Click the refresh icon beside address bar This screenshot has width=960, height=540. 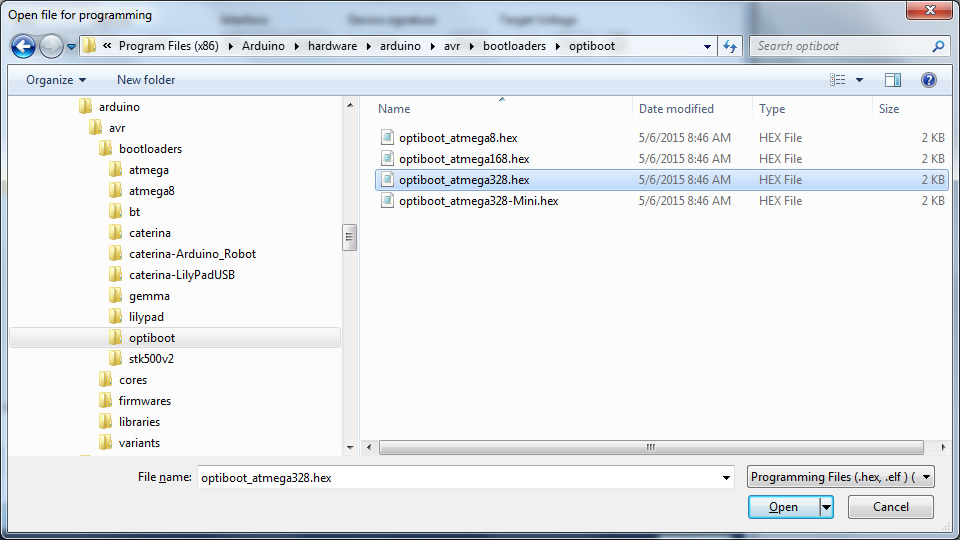pyautogui.click(x=729, y=46)
